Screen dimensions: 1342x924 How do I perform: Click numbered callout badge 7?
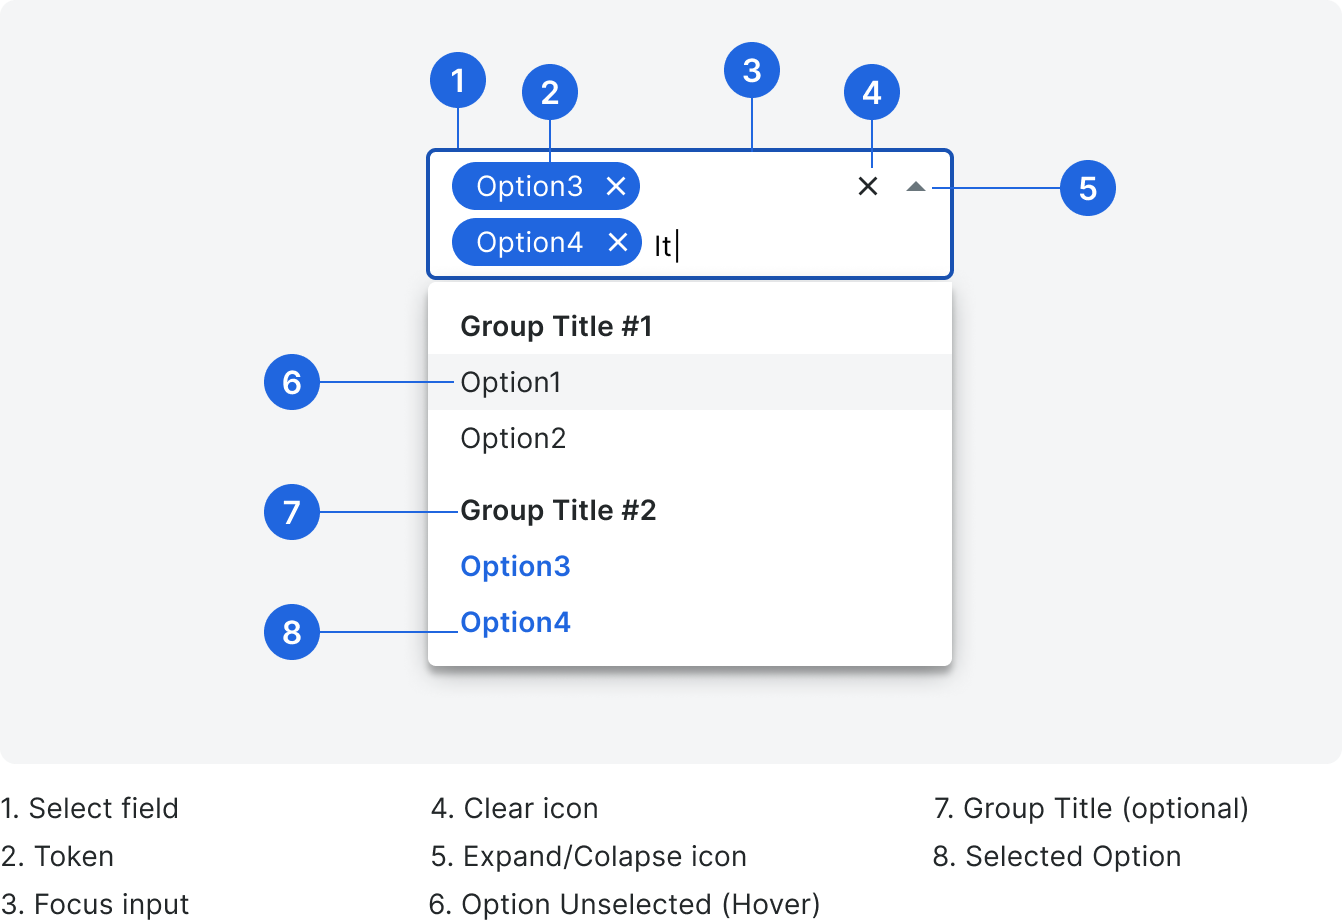(x=291, y=512)
